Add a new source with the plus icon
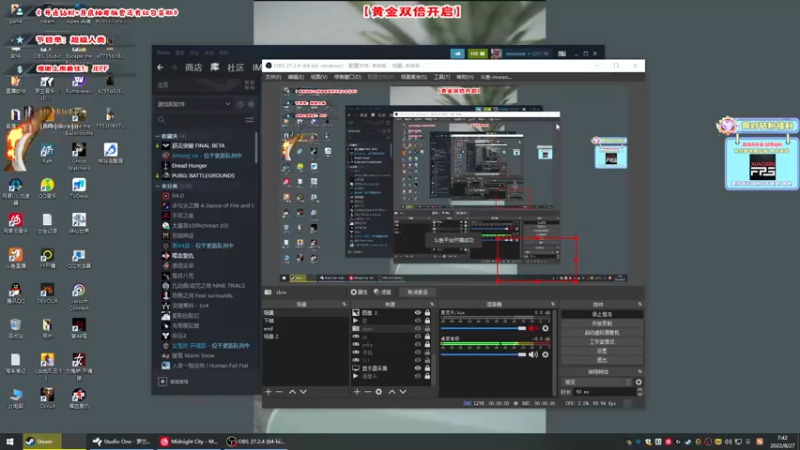Viewport: 800px width, 450px height. [x=357, y=392]
